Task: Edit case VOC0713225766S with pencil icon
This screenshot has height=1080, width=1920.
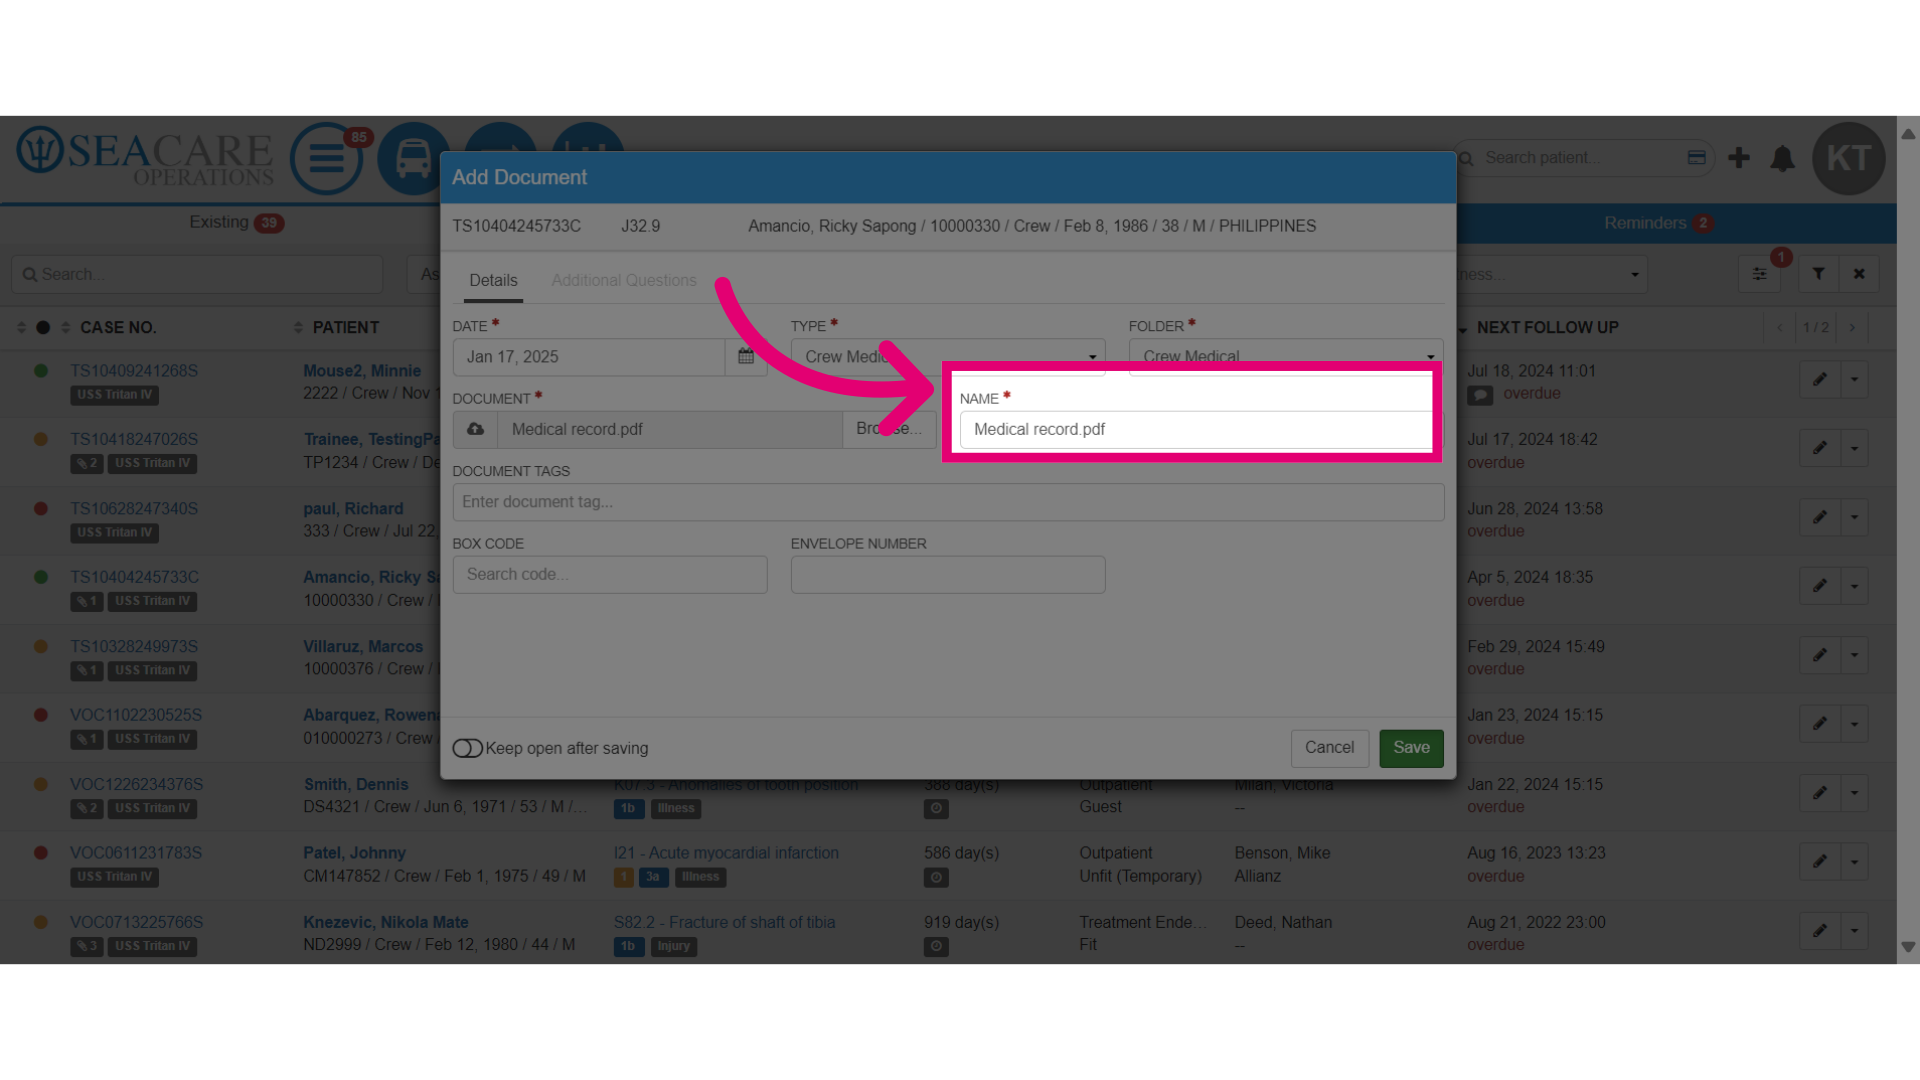Action: pyautogui.click(x=1820, y=931)
